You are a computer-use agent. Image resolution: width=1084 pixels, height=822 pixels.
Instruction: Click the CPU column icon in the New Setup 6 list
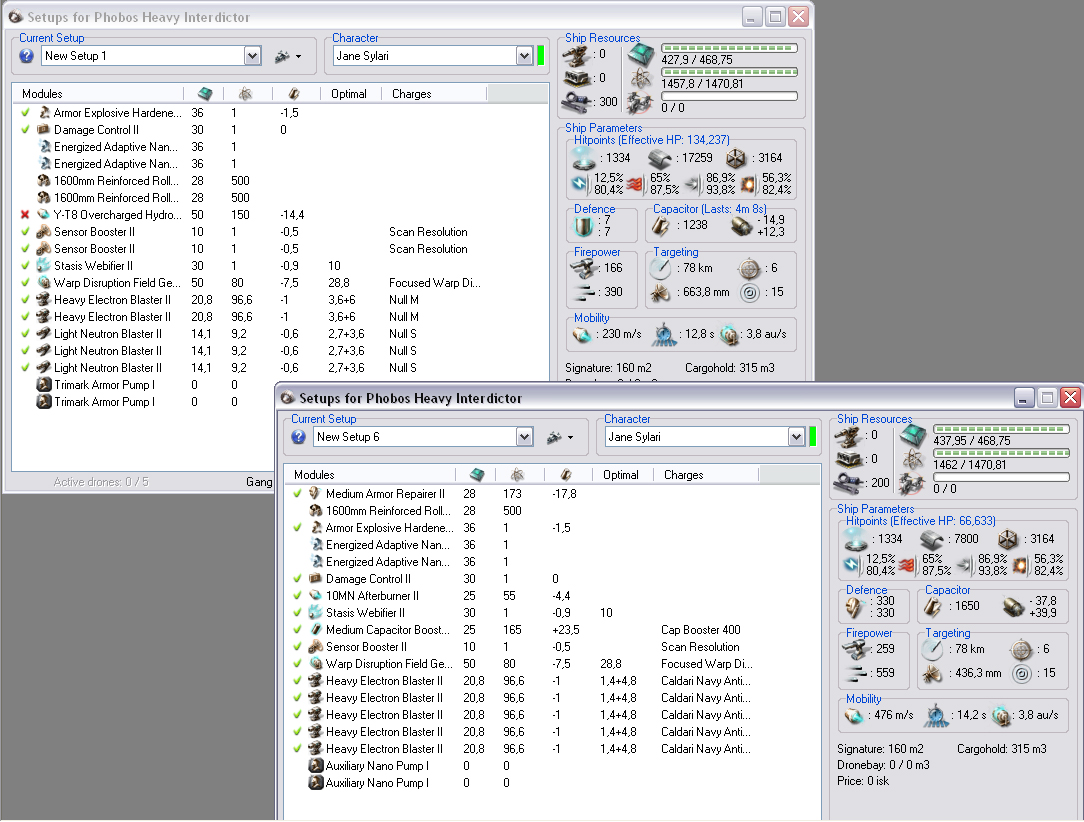(477, 475)
